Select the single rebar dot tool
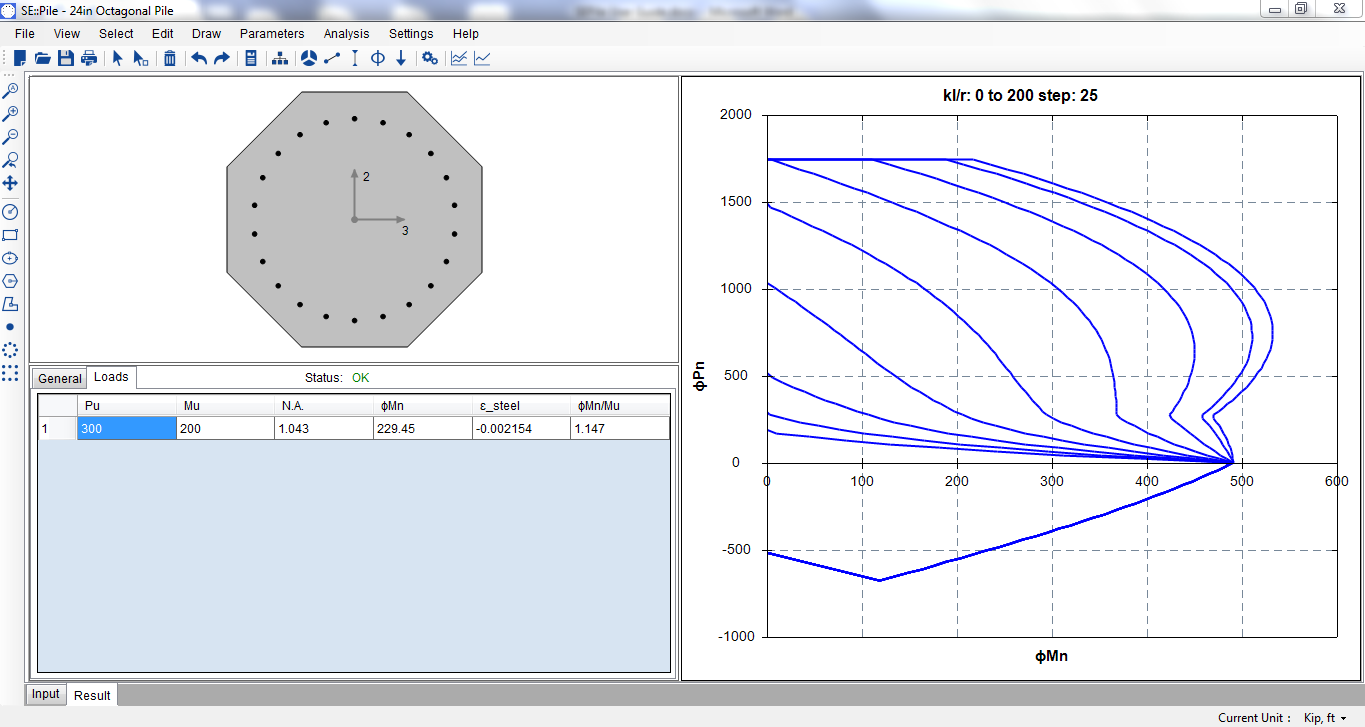This screenshot has height=727, width=1365. pos(10,327)
